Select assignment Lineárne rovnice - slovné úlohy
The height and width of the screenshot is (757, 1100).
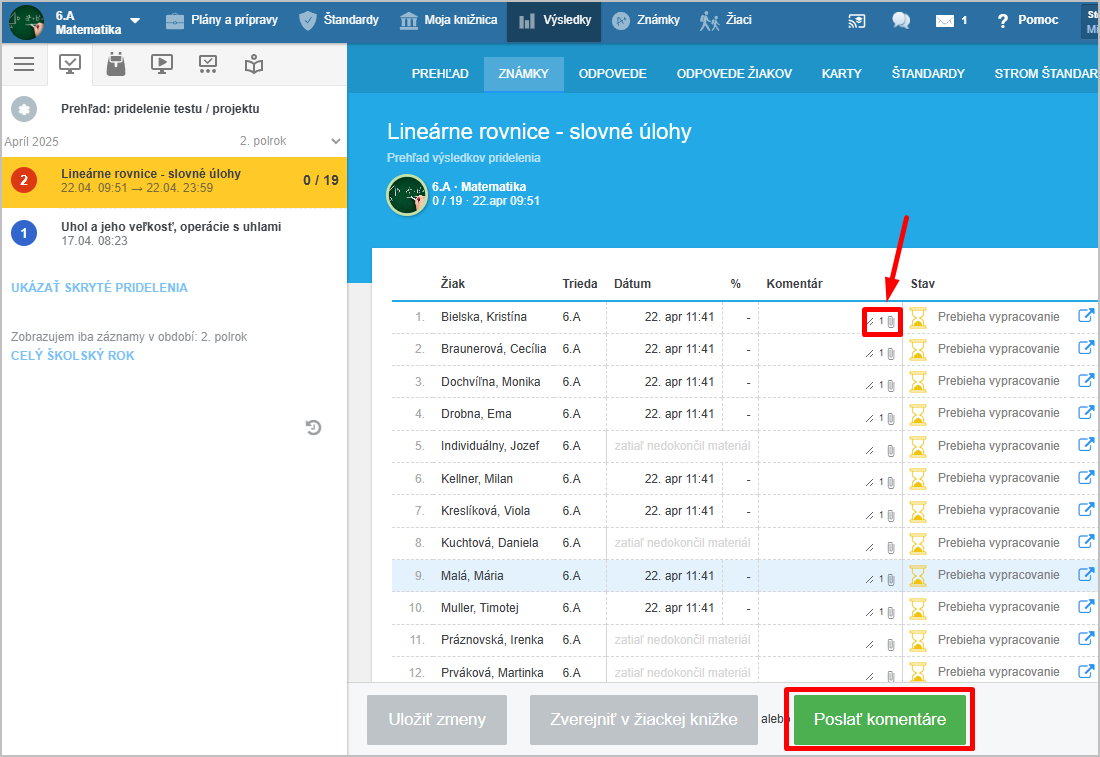pyautogui.click(x=174, y=182)
